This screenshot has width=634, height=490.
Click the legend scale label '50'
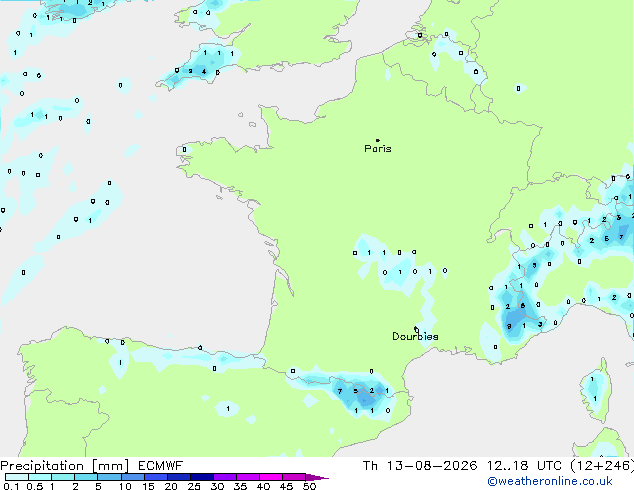pos(309,486)
